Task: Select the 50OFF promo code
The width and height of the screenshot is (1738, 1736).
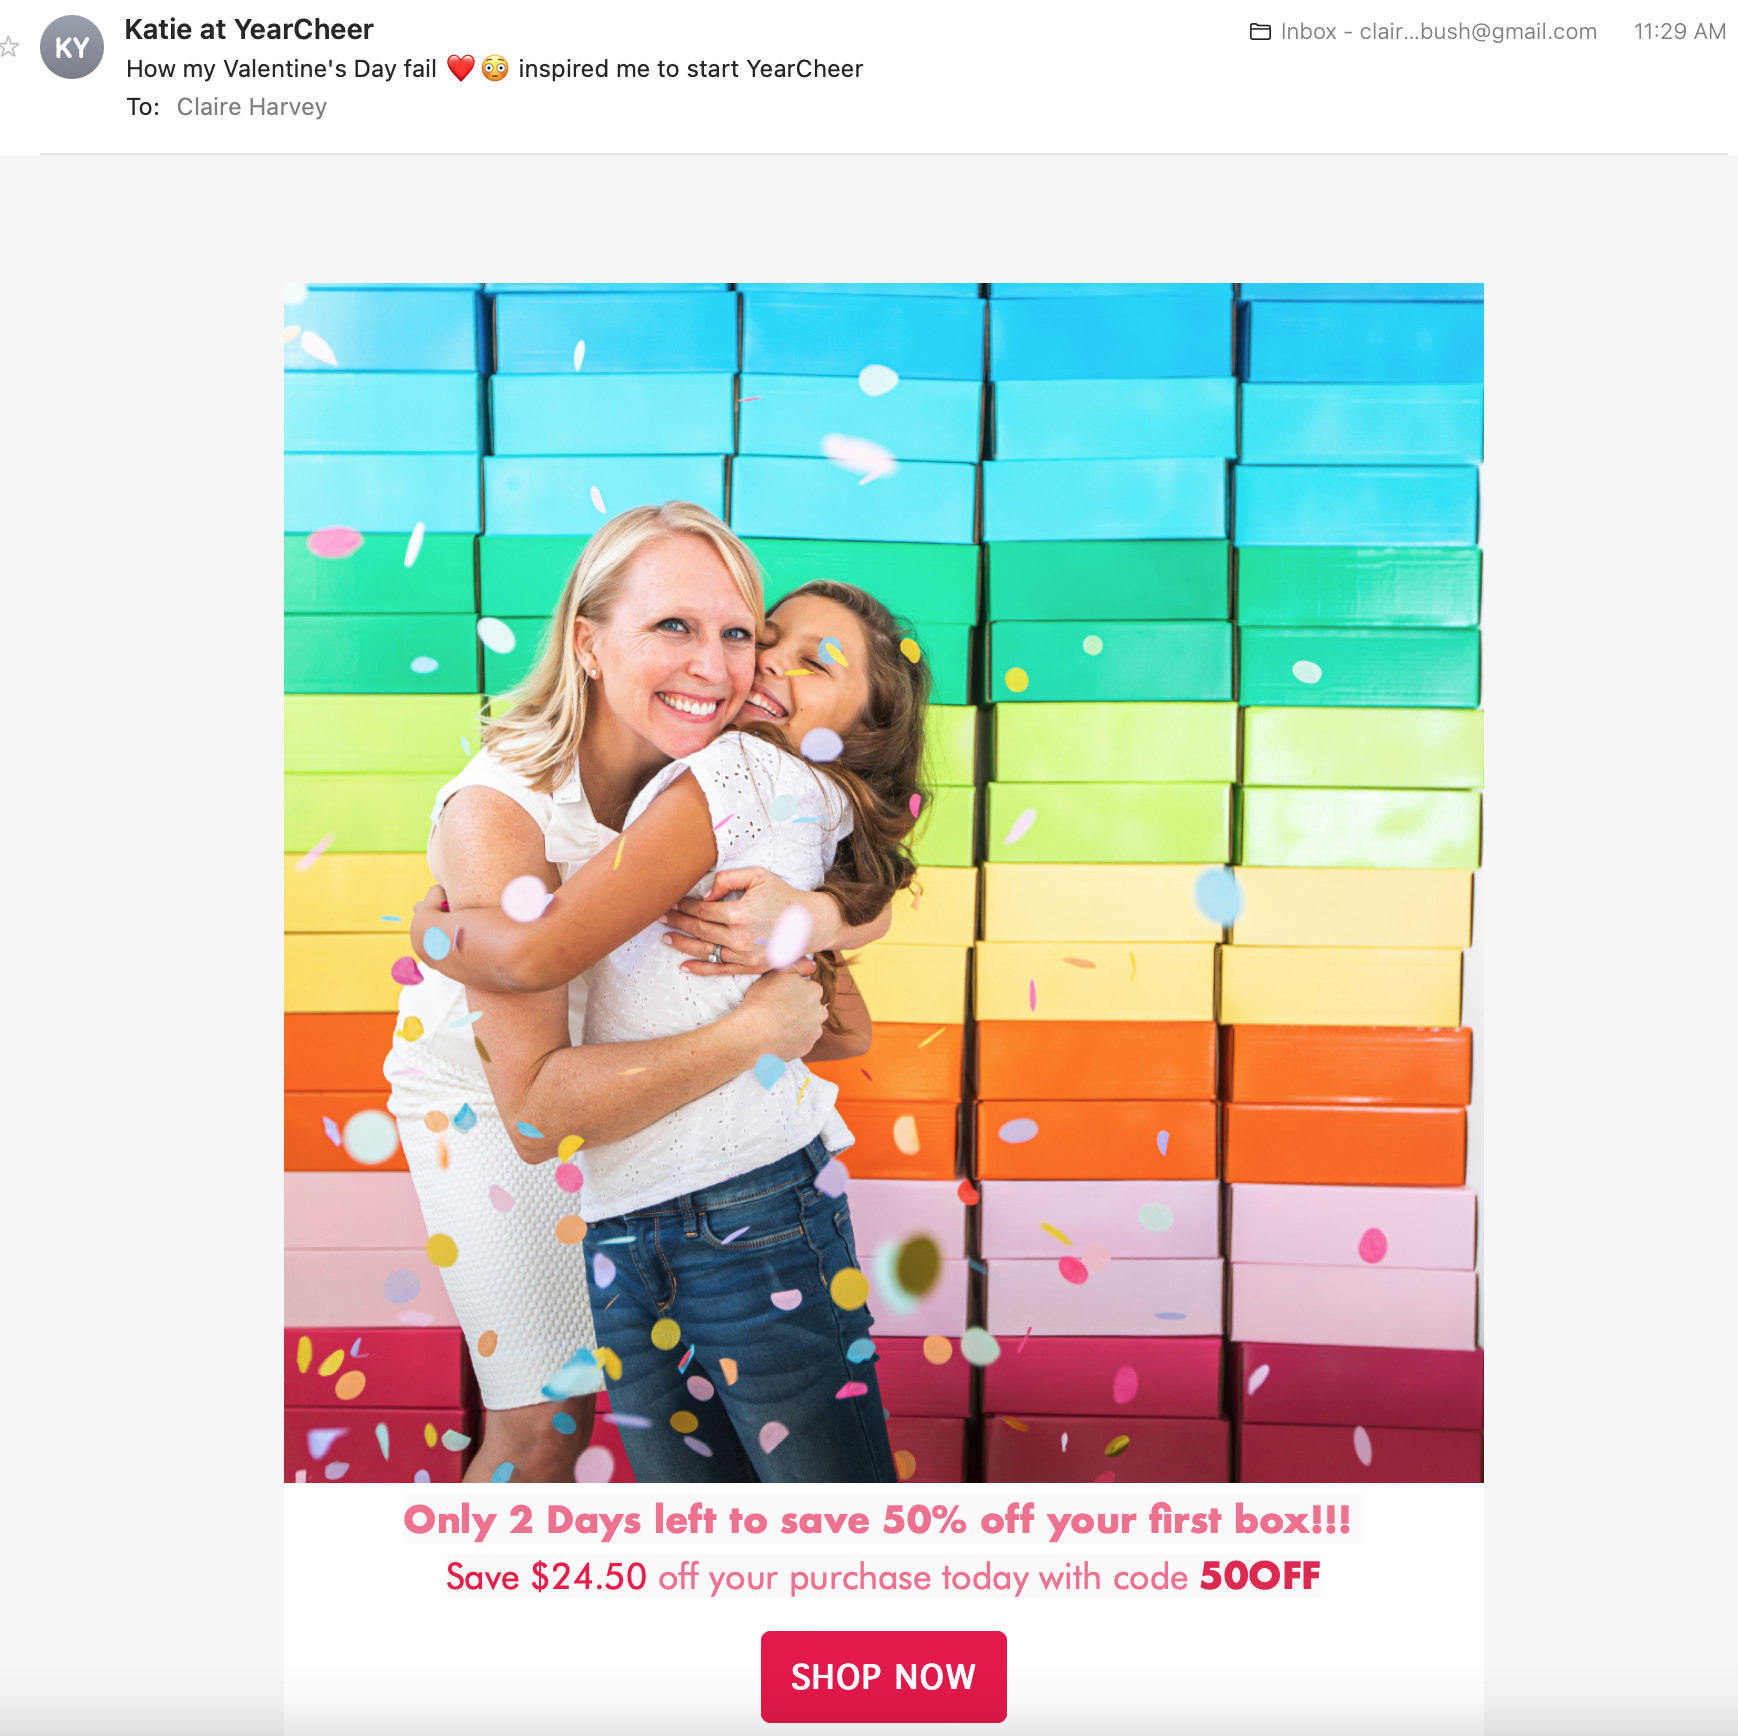Action: pos(1260,1576)
